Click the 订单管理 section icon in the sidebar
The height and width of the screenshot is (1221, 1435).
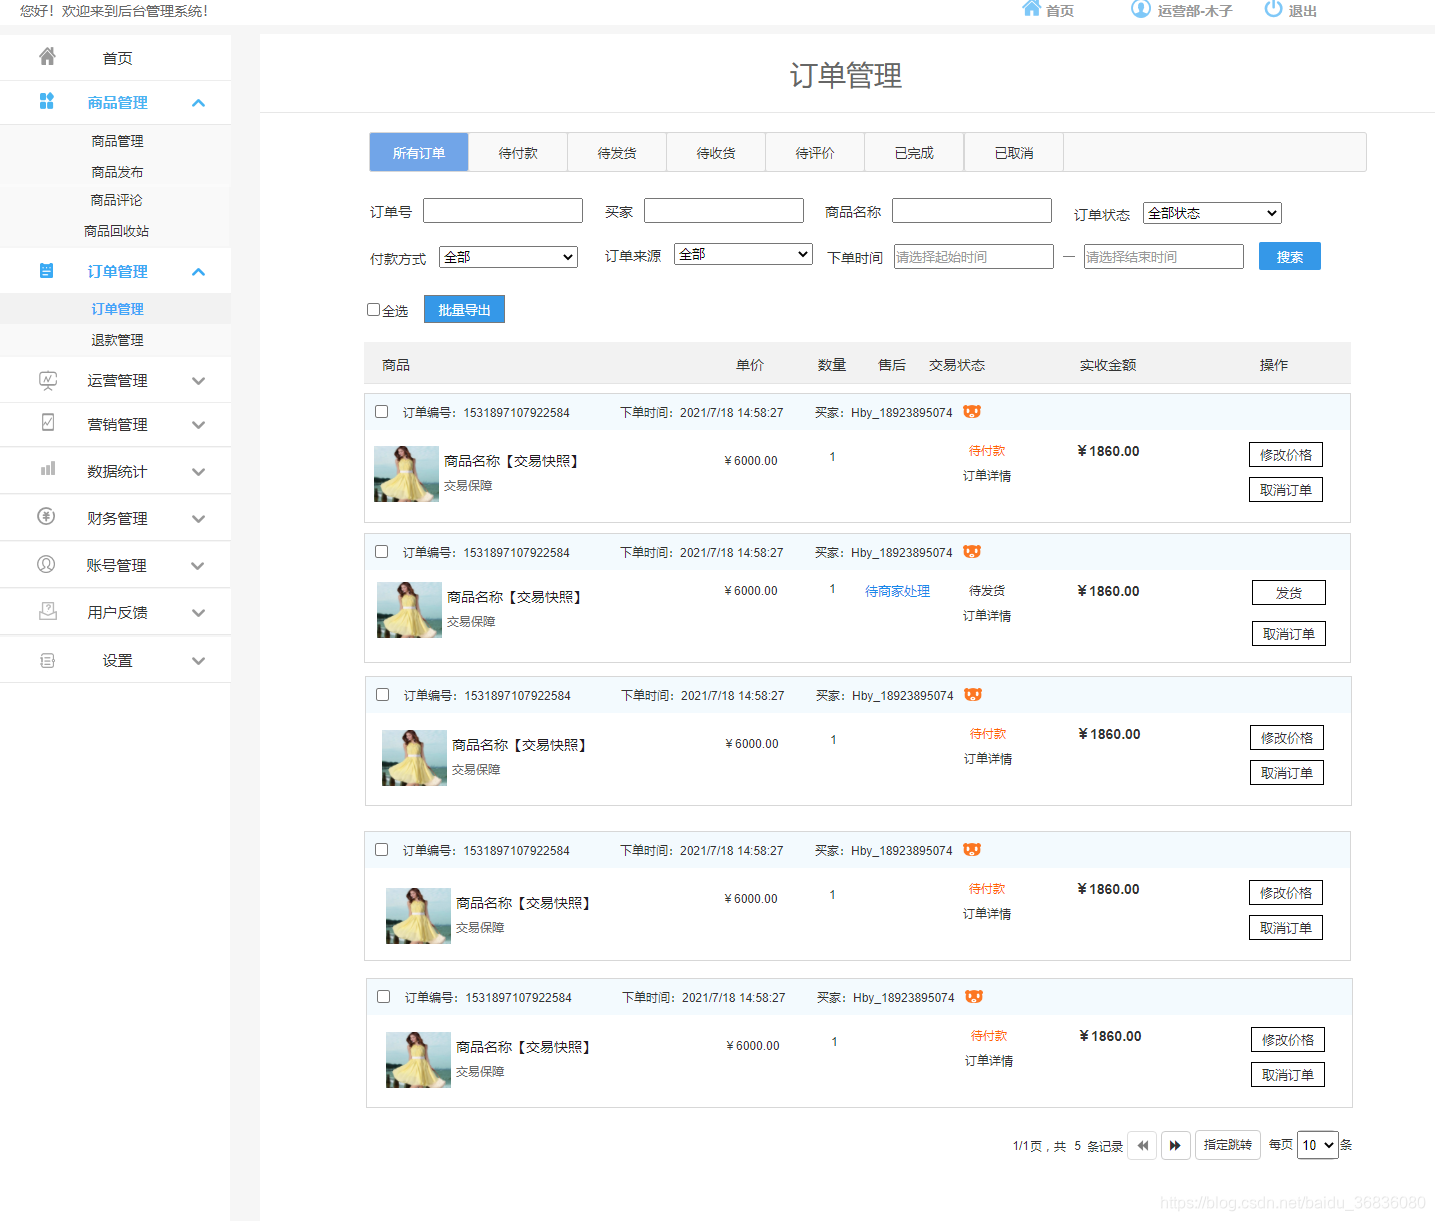coord(46,270)
